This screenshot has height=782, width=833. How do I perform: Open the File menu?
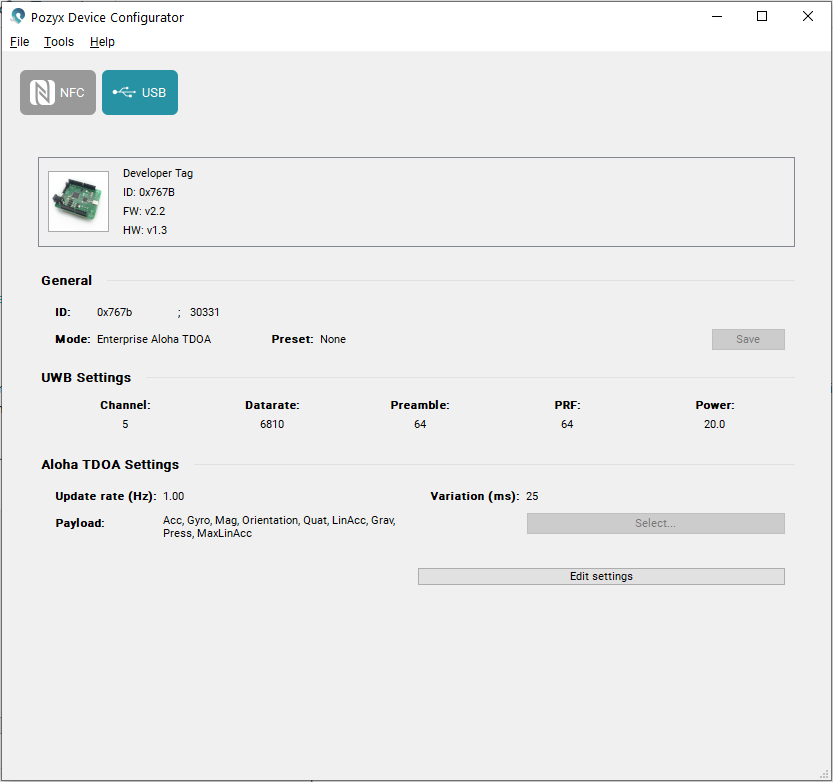20,42
